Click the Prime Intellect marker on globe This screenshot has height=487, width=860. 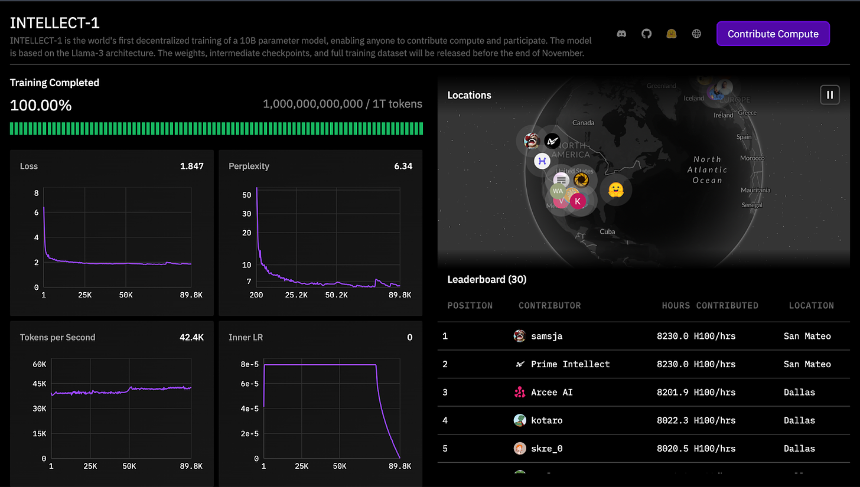tap(552, 141)
